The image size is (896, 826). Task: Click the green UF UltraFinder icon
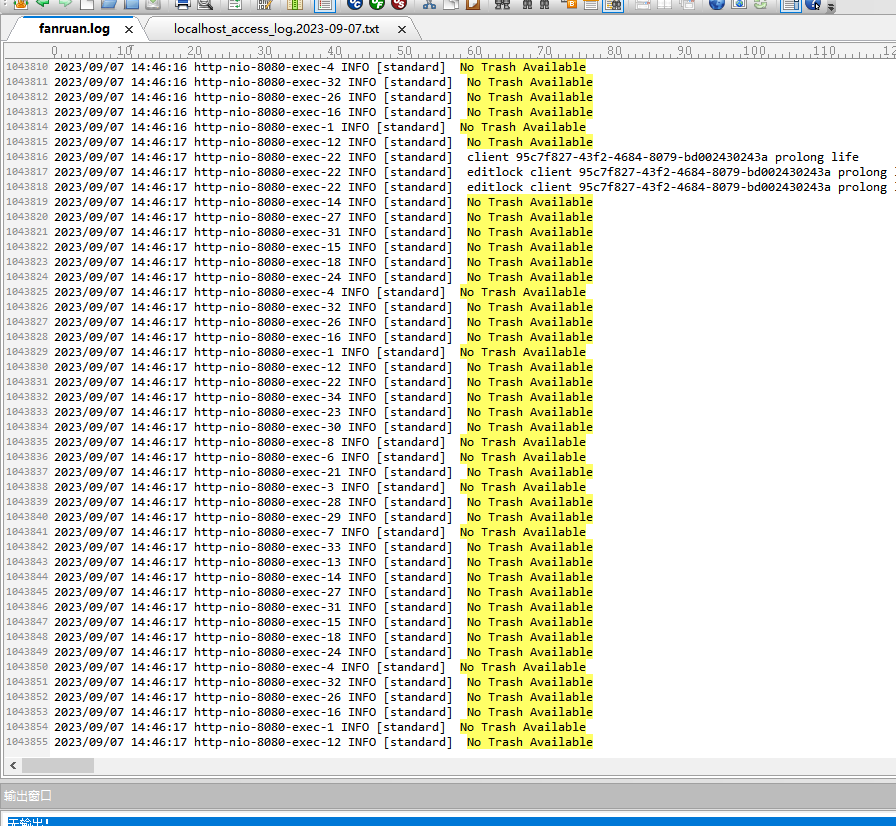tap(377, 5)
